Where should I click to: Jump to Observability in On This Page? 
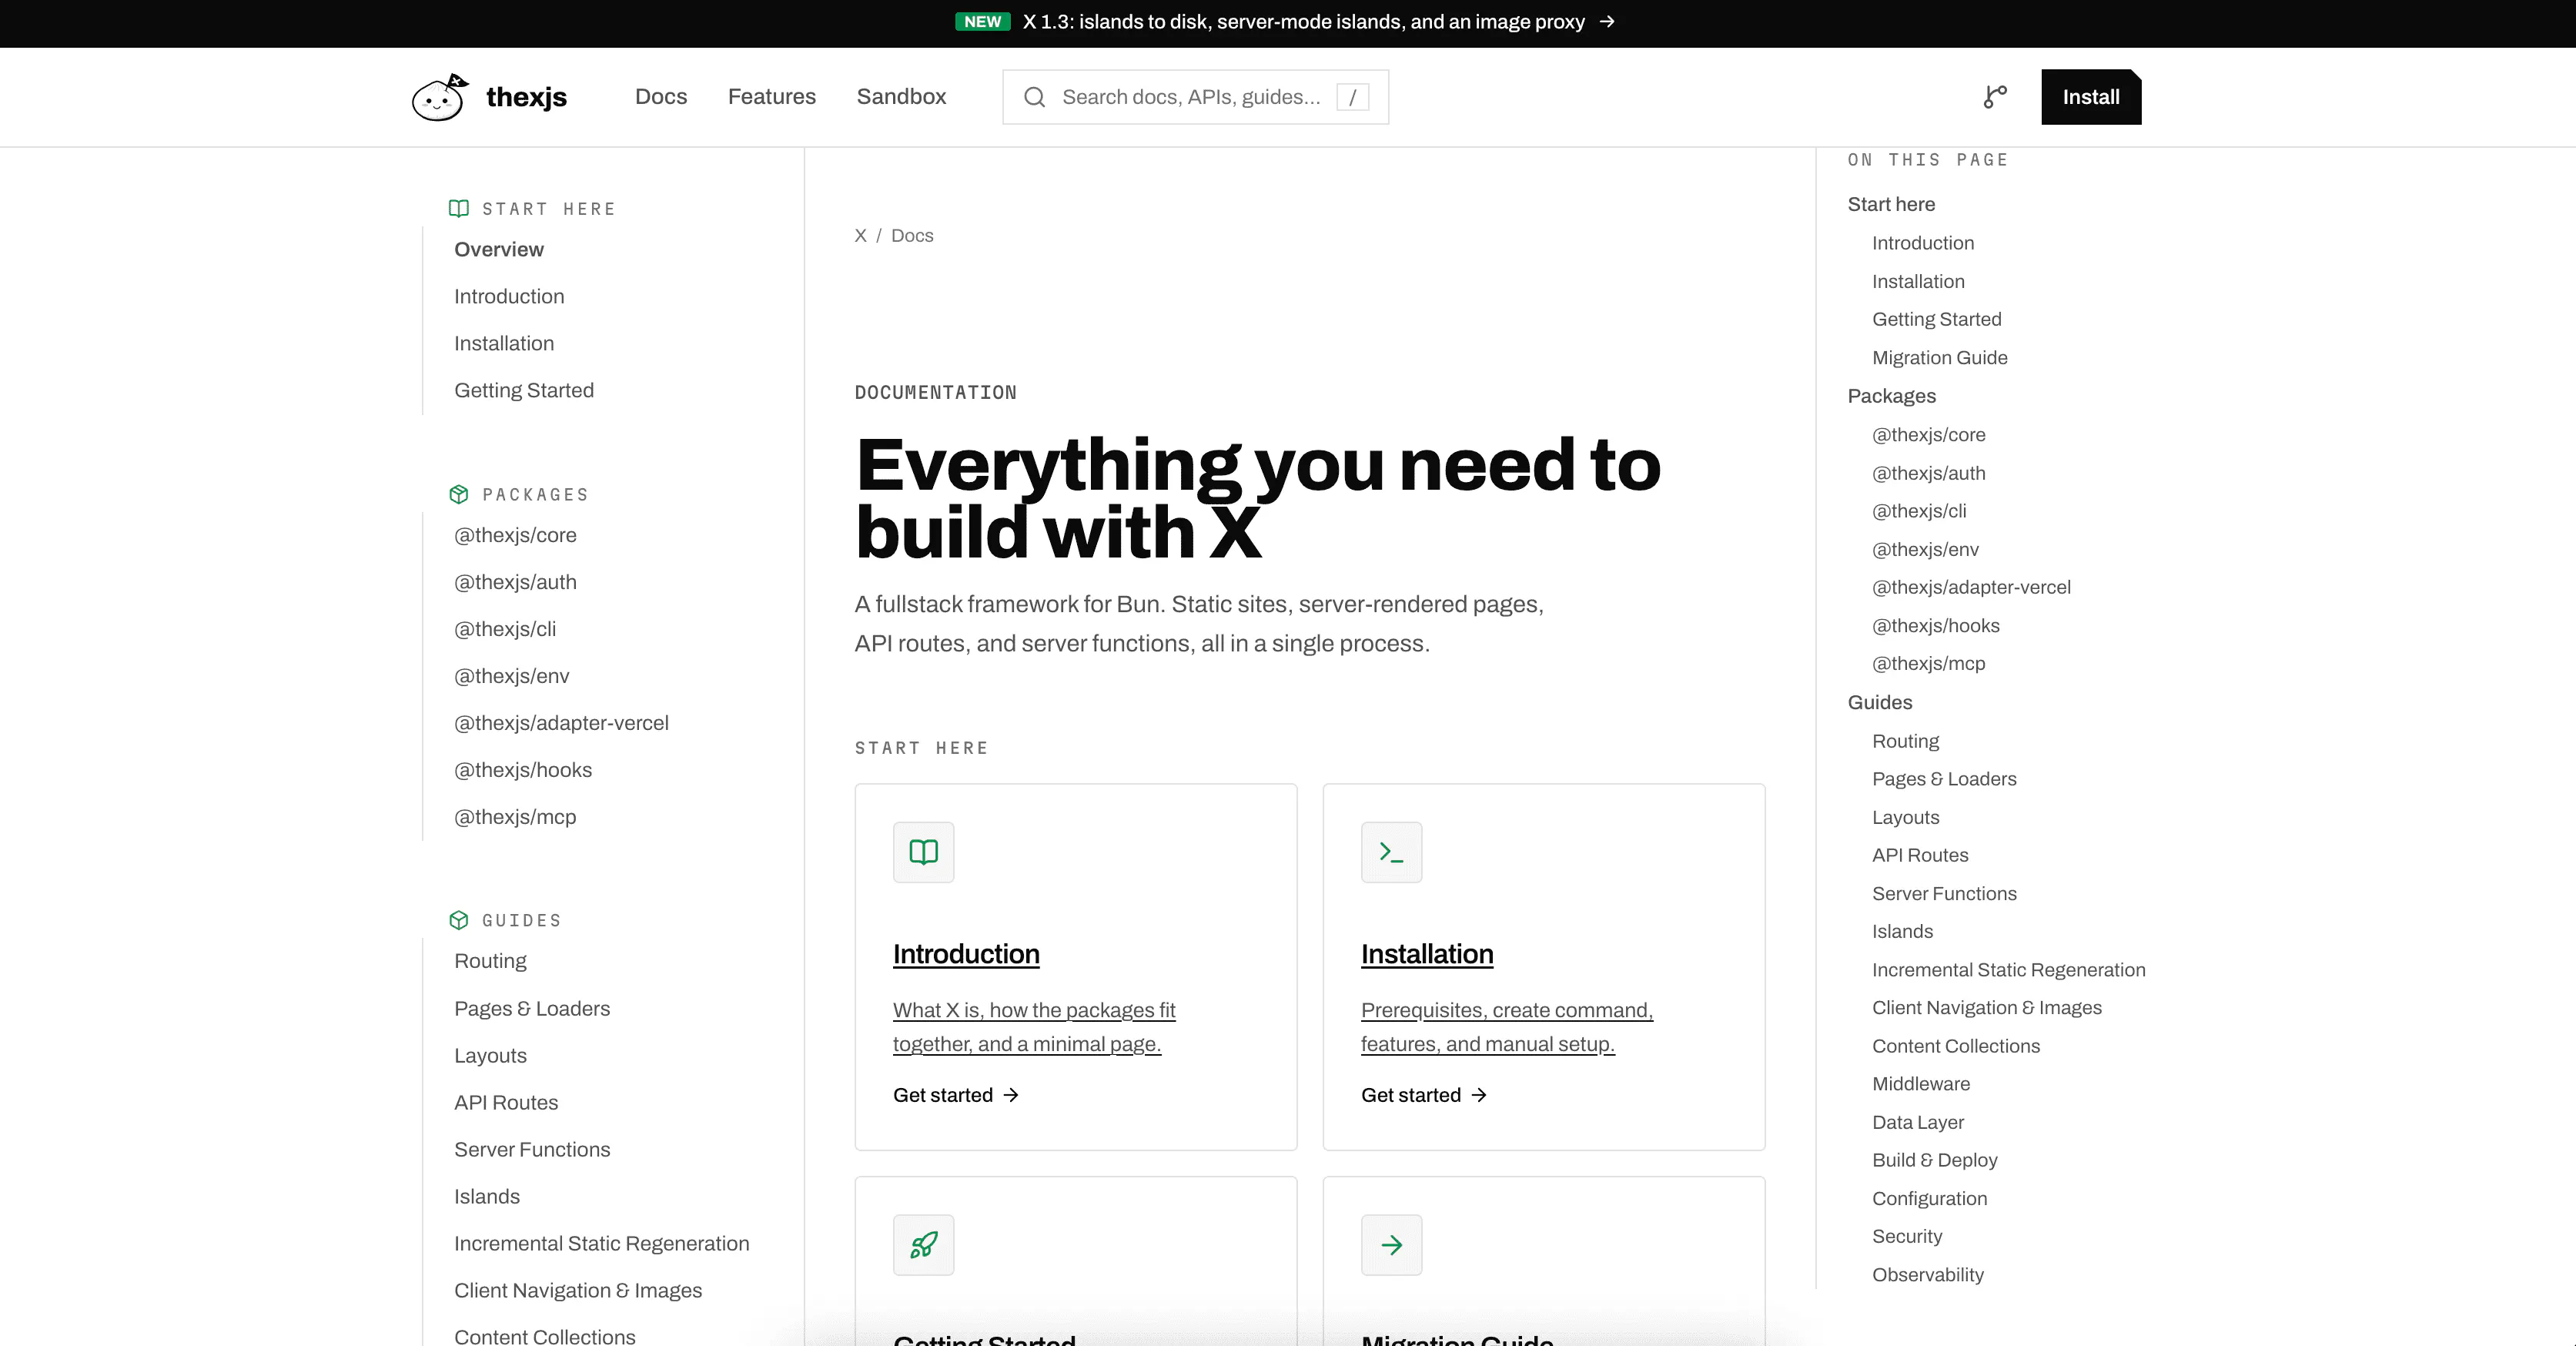click(x=1928, y=1275)
